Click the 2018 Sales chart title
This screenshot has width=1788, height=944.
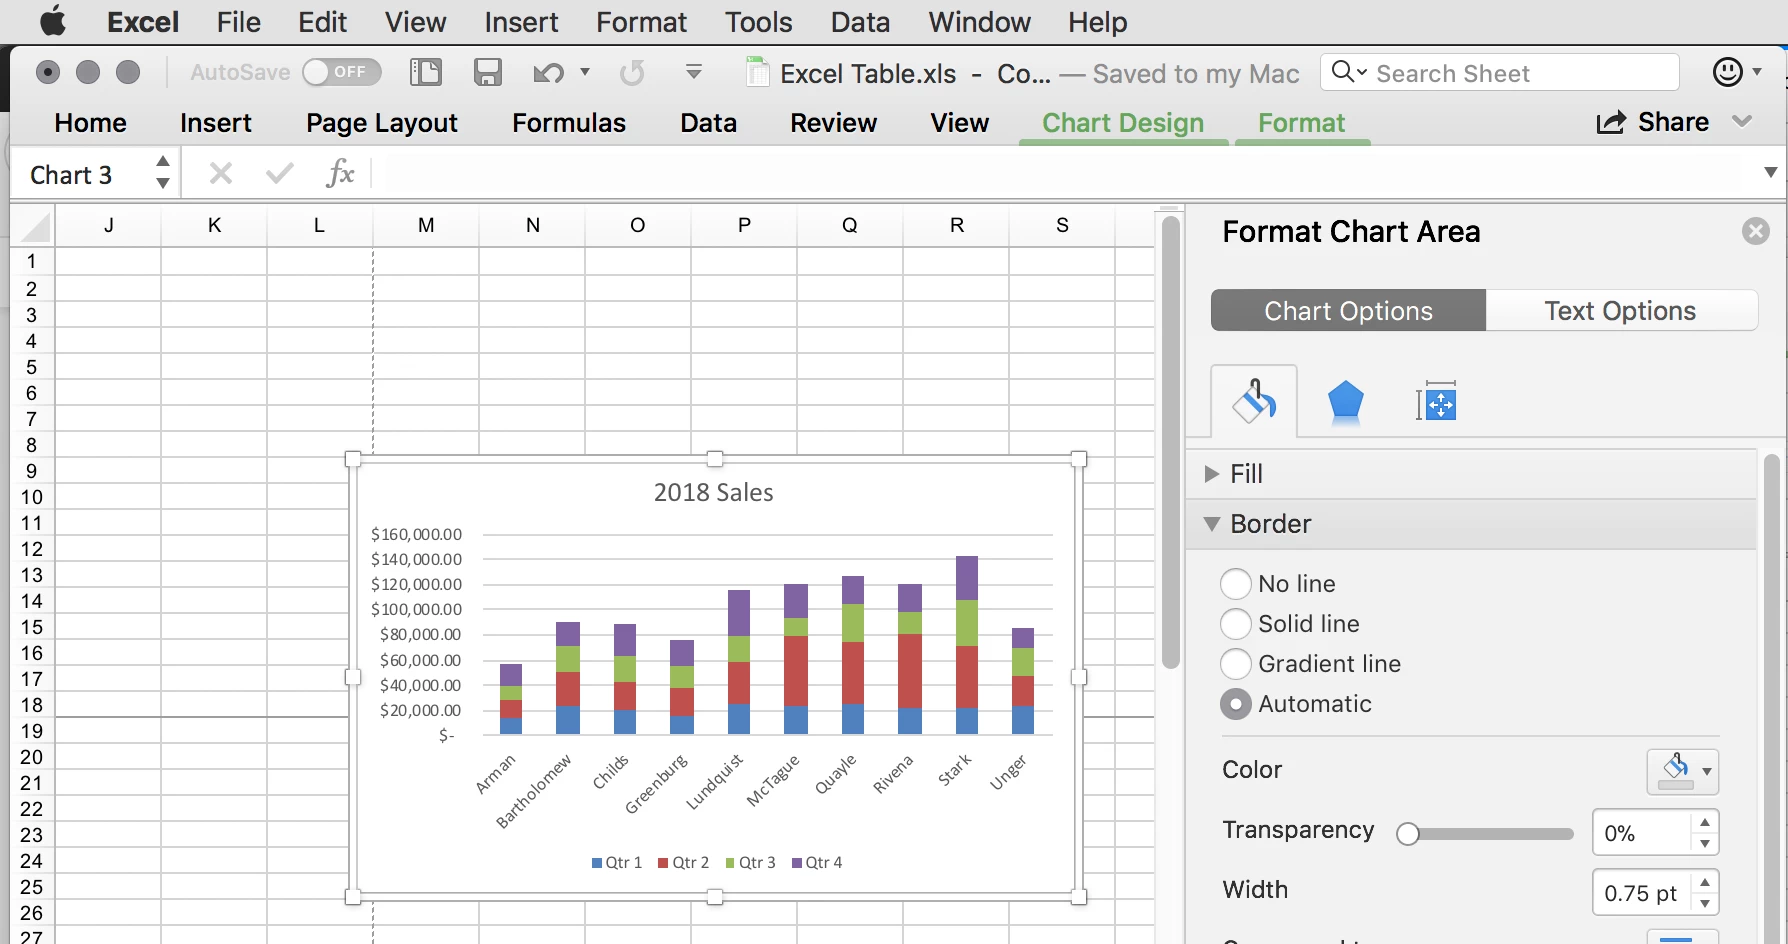713,492
